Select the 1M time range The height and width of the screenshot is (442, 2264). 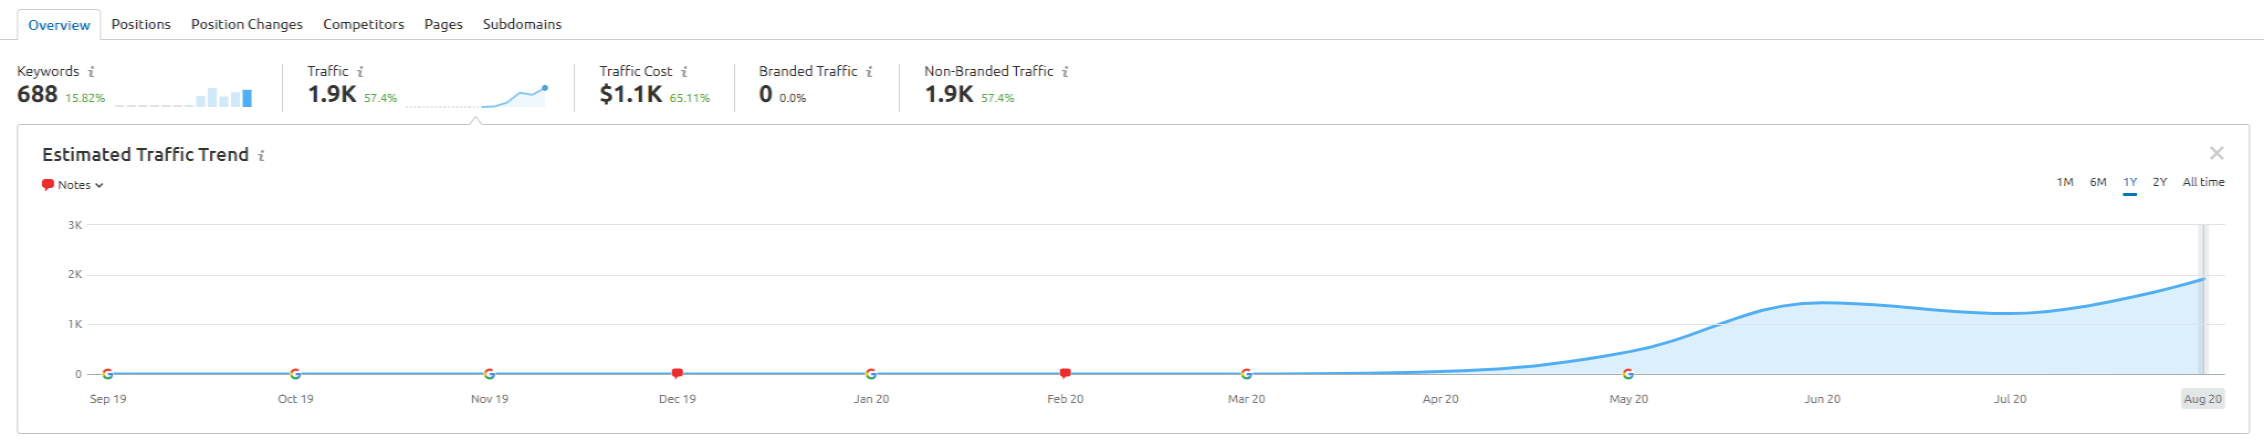[2065, 182]
